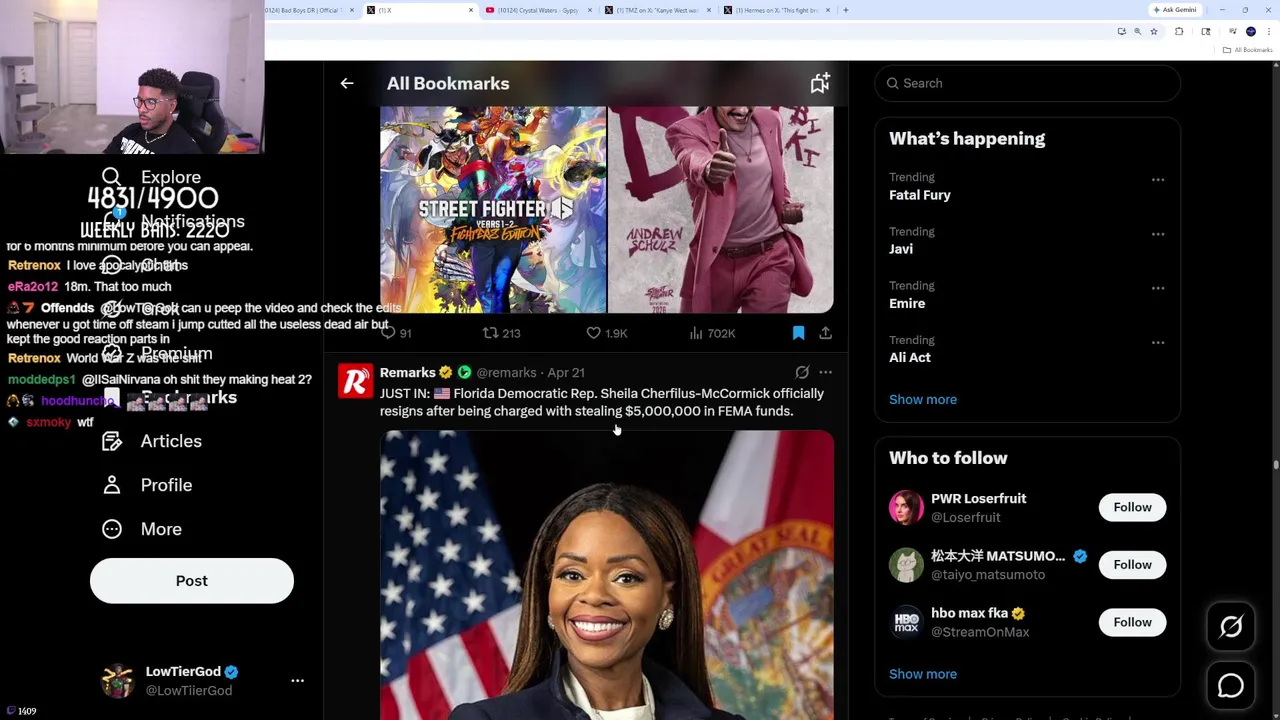
Task: Open the Chrome three-dot menu
Action: click(1268, 32)
